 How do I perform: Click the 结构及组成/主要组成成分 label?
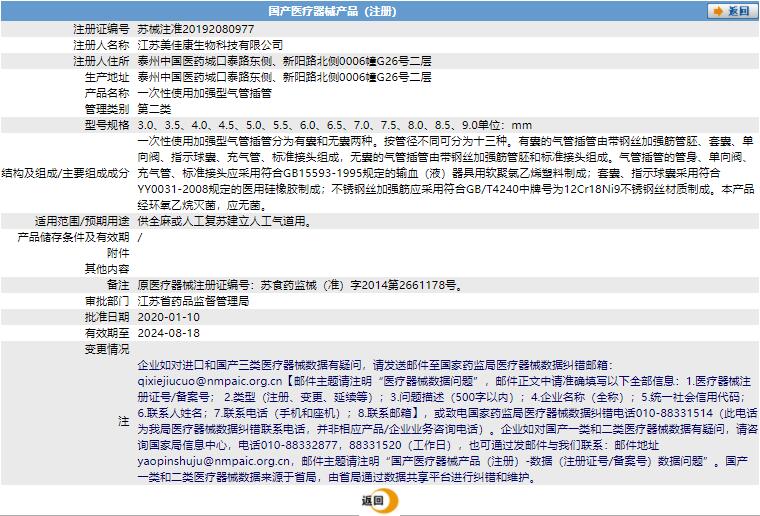pos(65,173)
